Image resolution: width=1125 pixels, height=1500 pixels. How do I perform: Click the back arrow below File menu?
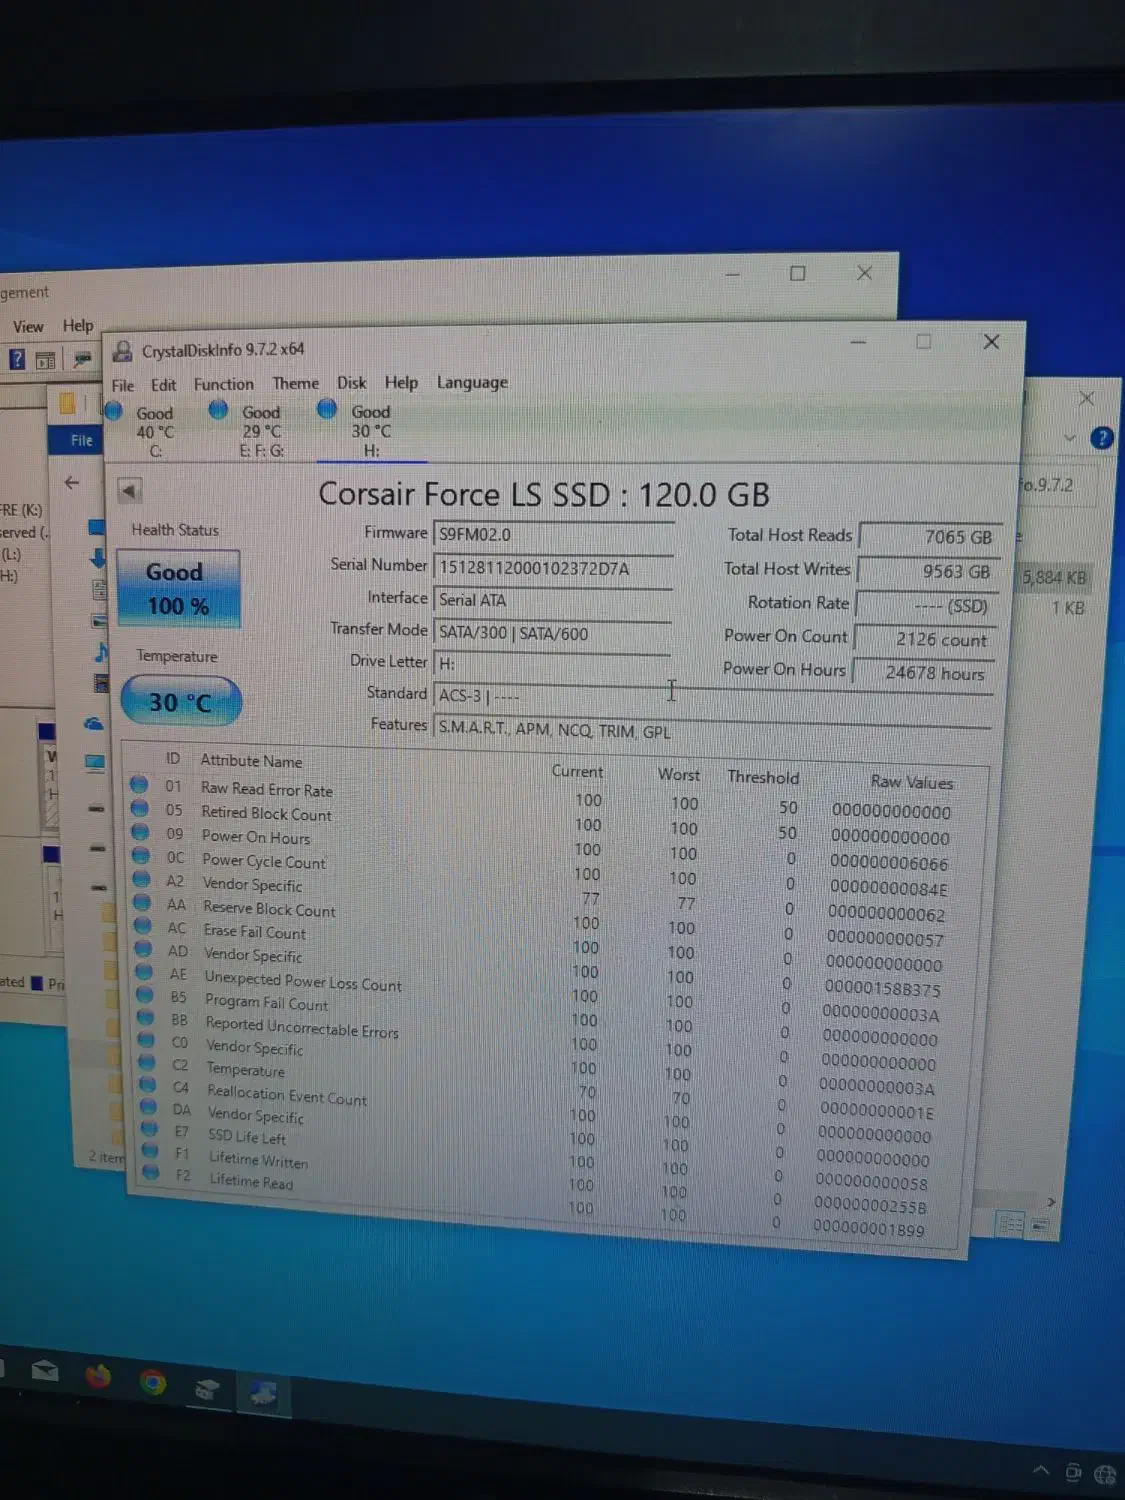pyautogui.click(x=129, y=491)
